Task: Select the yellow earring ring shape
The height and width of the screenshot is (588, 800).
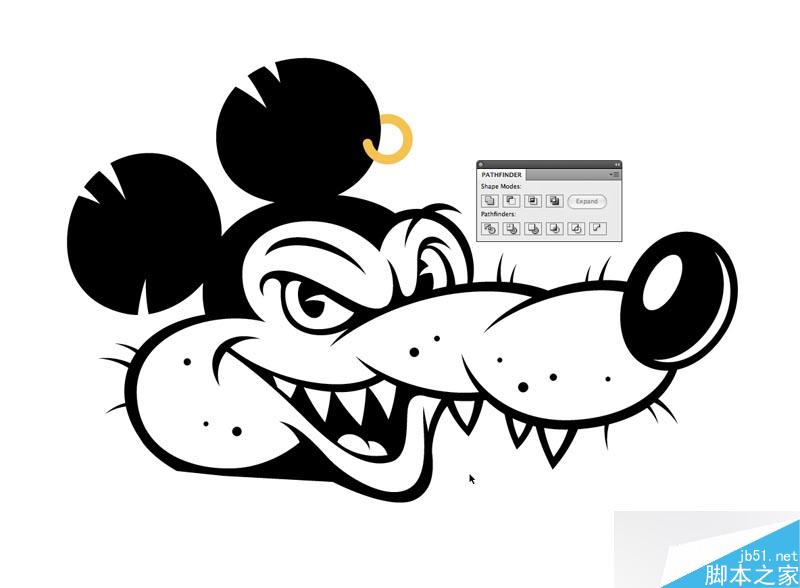Action: [388, 140]
